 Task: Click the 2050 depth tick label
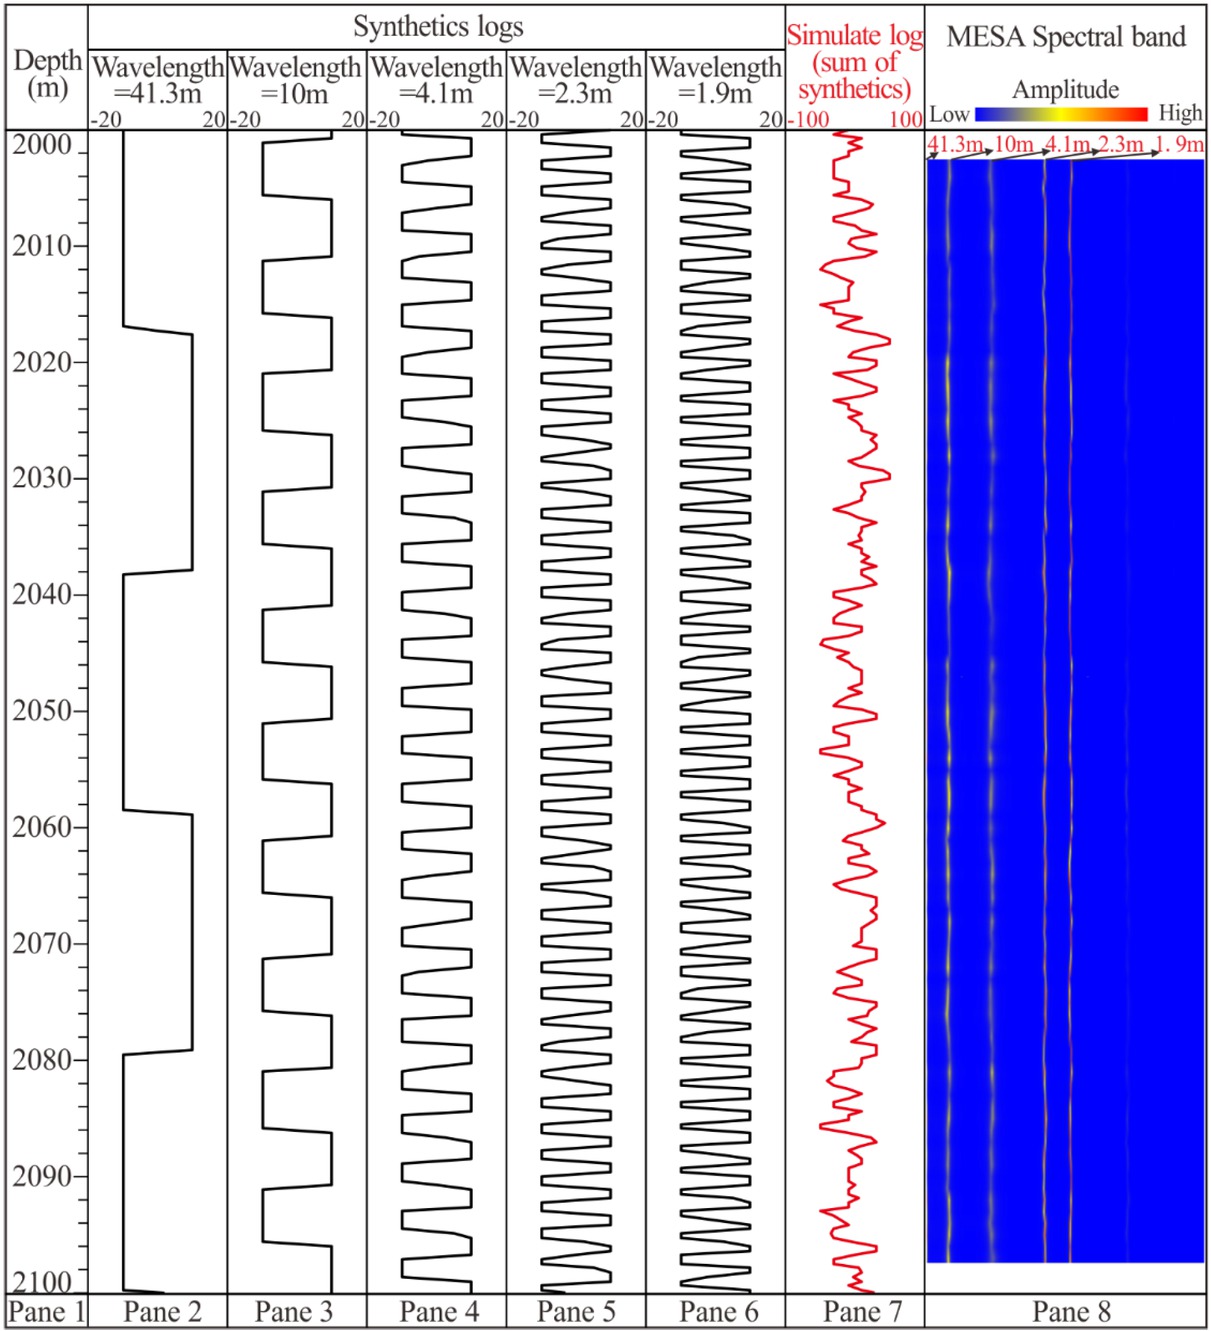tap(39, 711)
